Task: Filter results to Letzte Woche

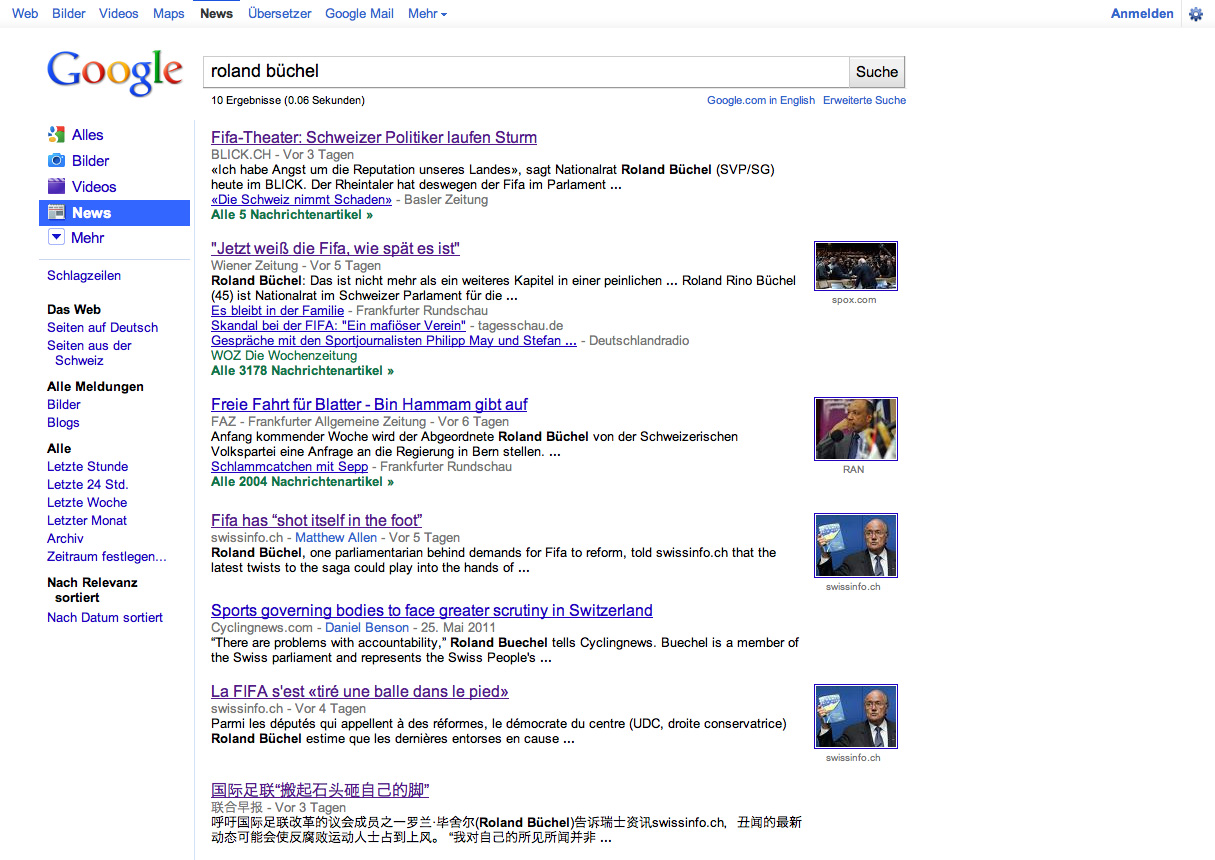Action: (87, 503)
